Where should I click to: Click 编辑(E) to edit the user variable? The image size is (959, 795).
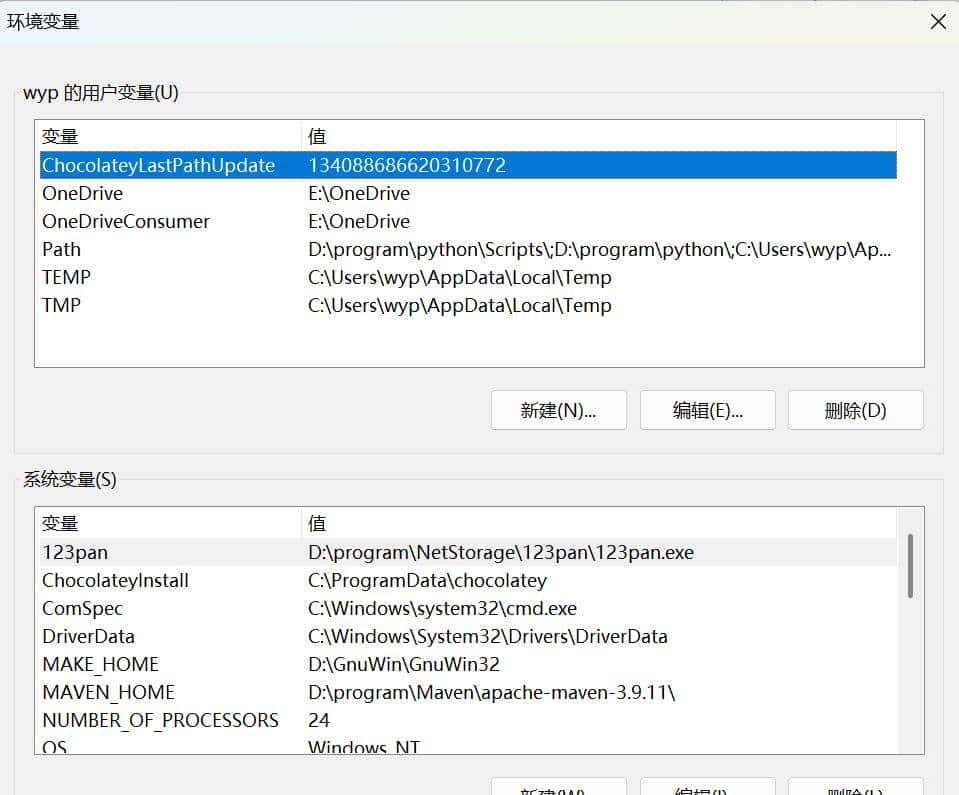tap(707, 410)
